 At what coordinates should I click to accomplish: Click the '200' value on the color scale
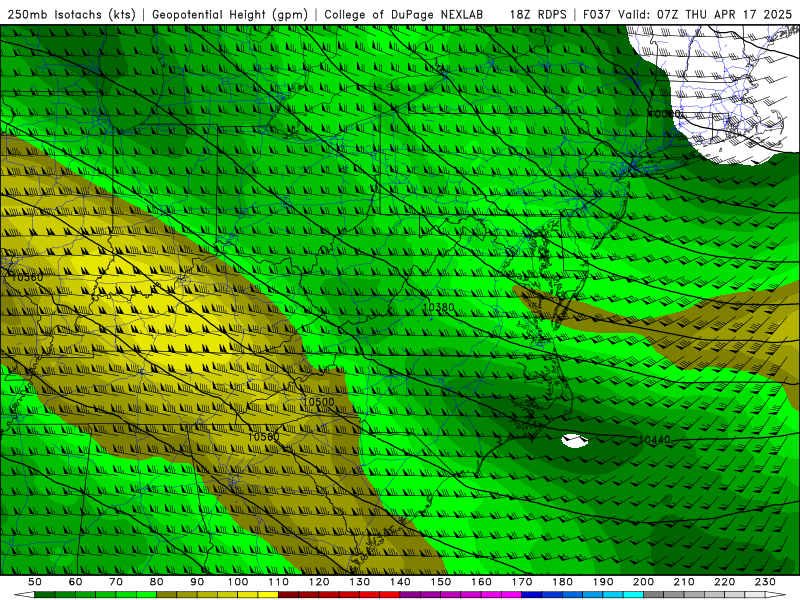643,582
